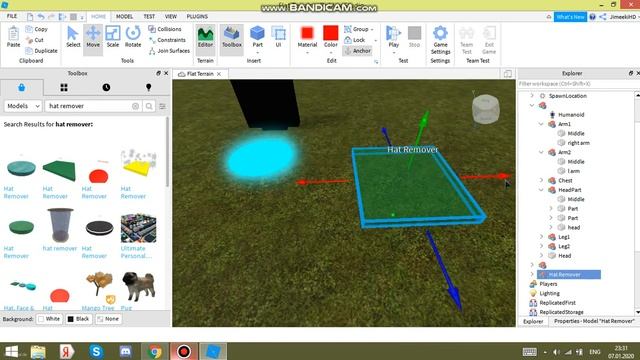Click the view orientation cube
640x360 pixels.
[x=485, y=109]
